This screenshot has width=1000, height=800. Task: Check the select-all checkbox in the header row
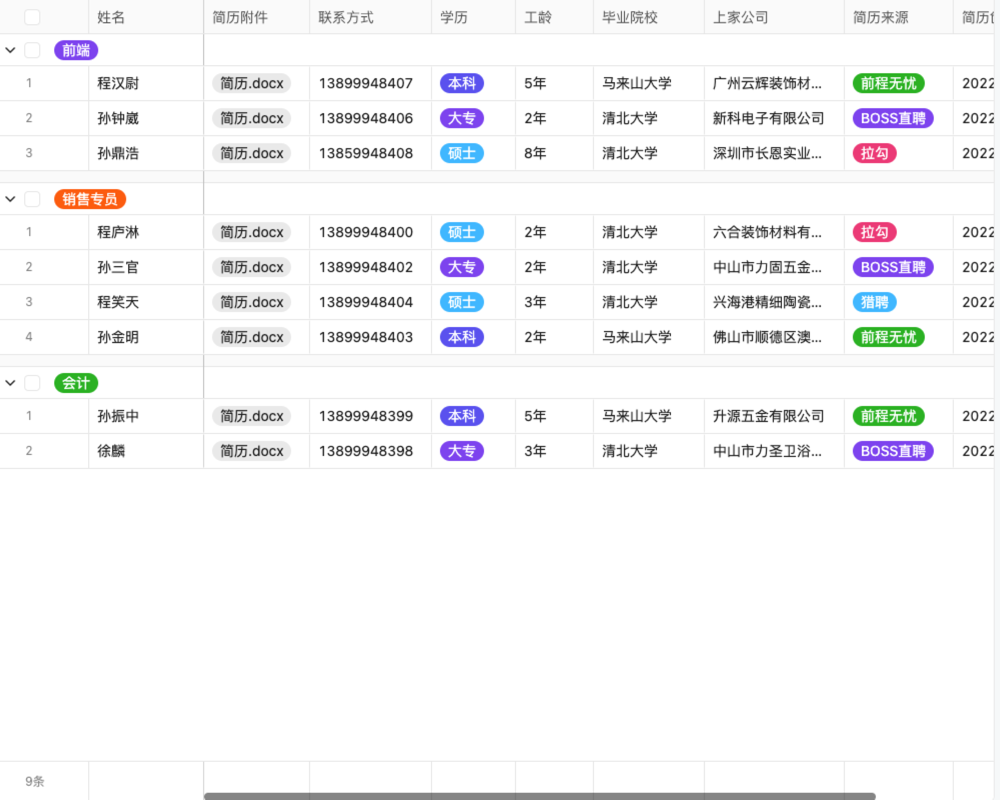coord(33,16)
